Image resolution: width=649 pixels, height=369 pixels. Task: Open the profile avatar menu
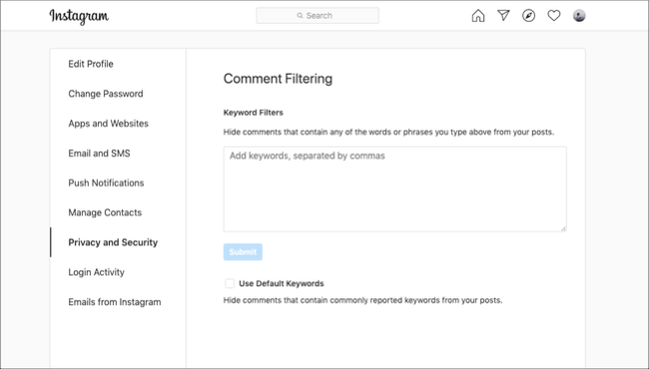(x=579, y=16)
